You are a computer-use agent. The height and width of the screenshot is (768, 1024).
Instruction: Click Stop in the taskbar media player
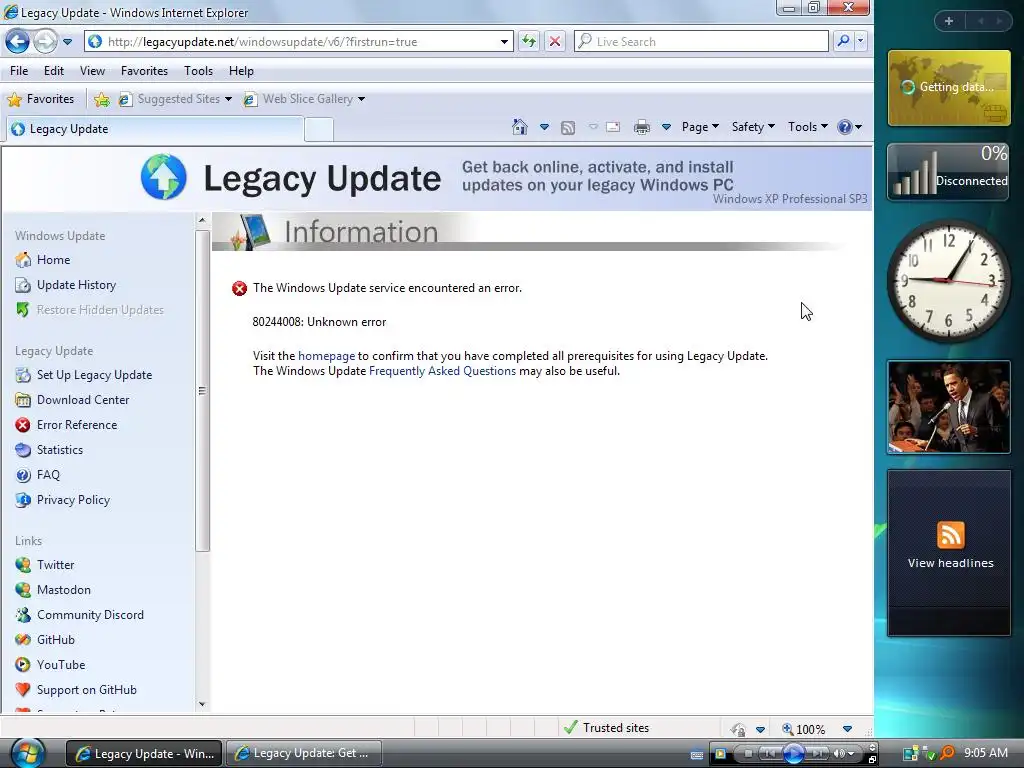[748, 754]
